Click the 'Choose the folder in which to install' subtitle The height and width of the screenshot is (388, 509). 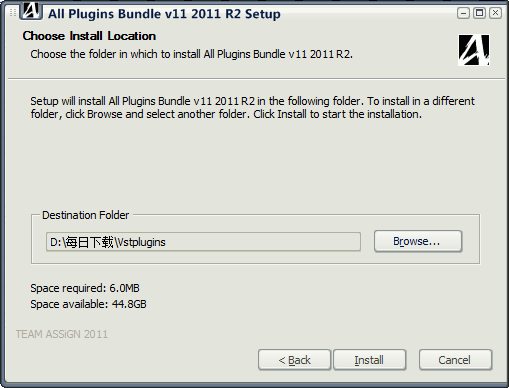point(192,54)
